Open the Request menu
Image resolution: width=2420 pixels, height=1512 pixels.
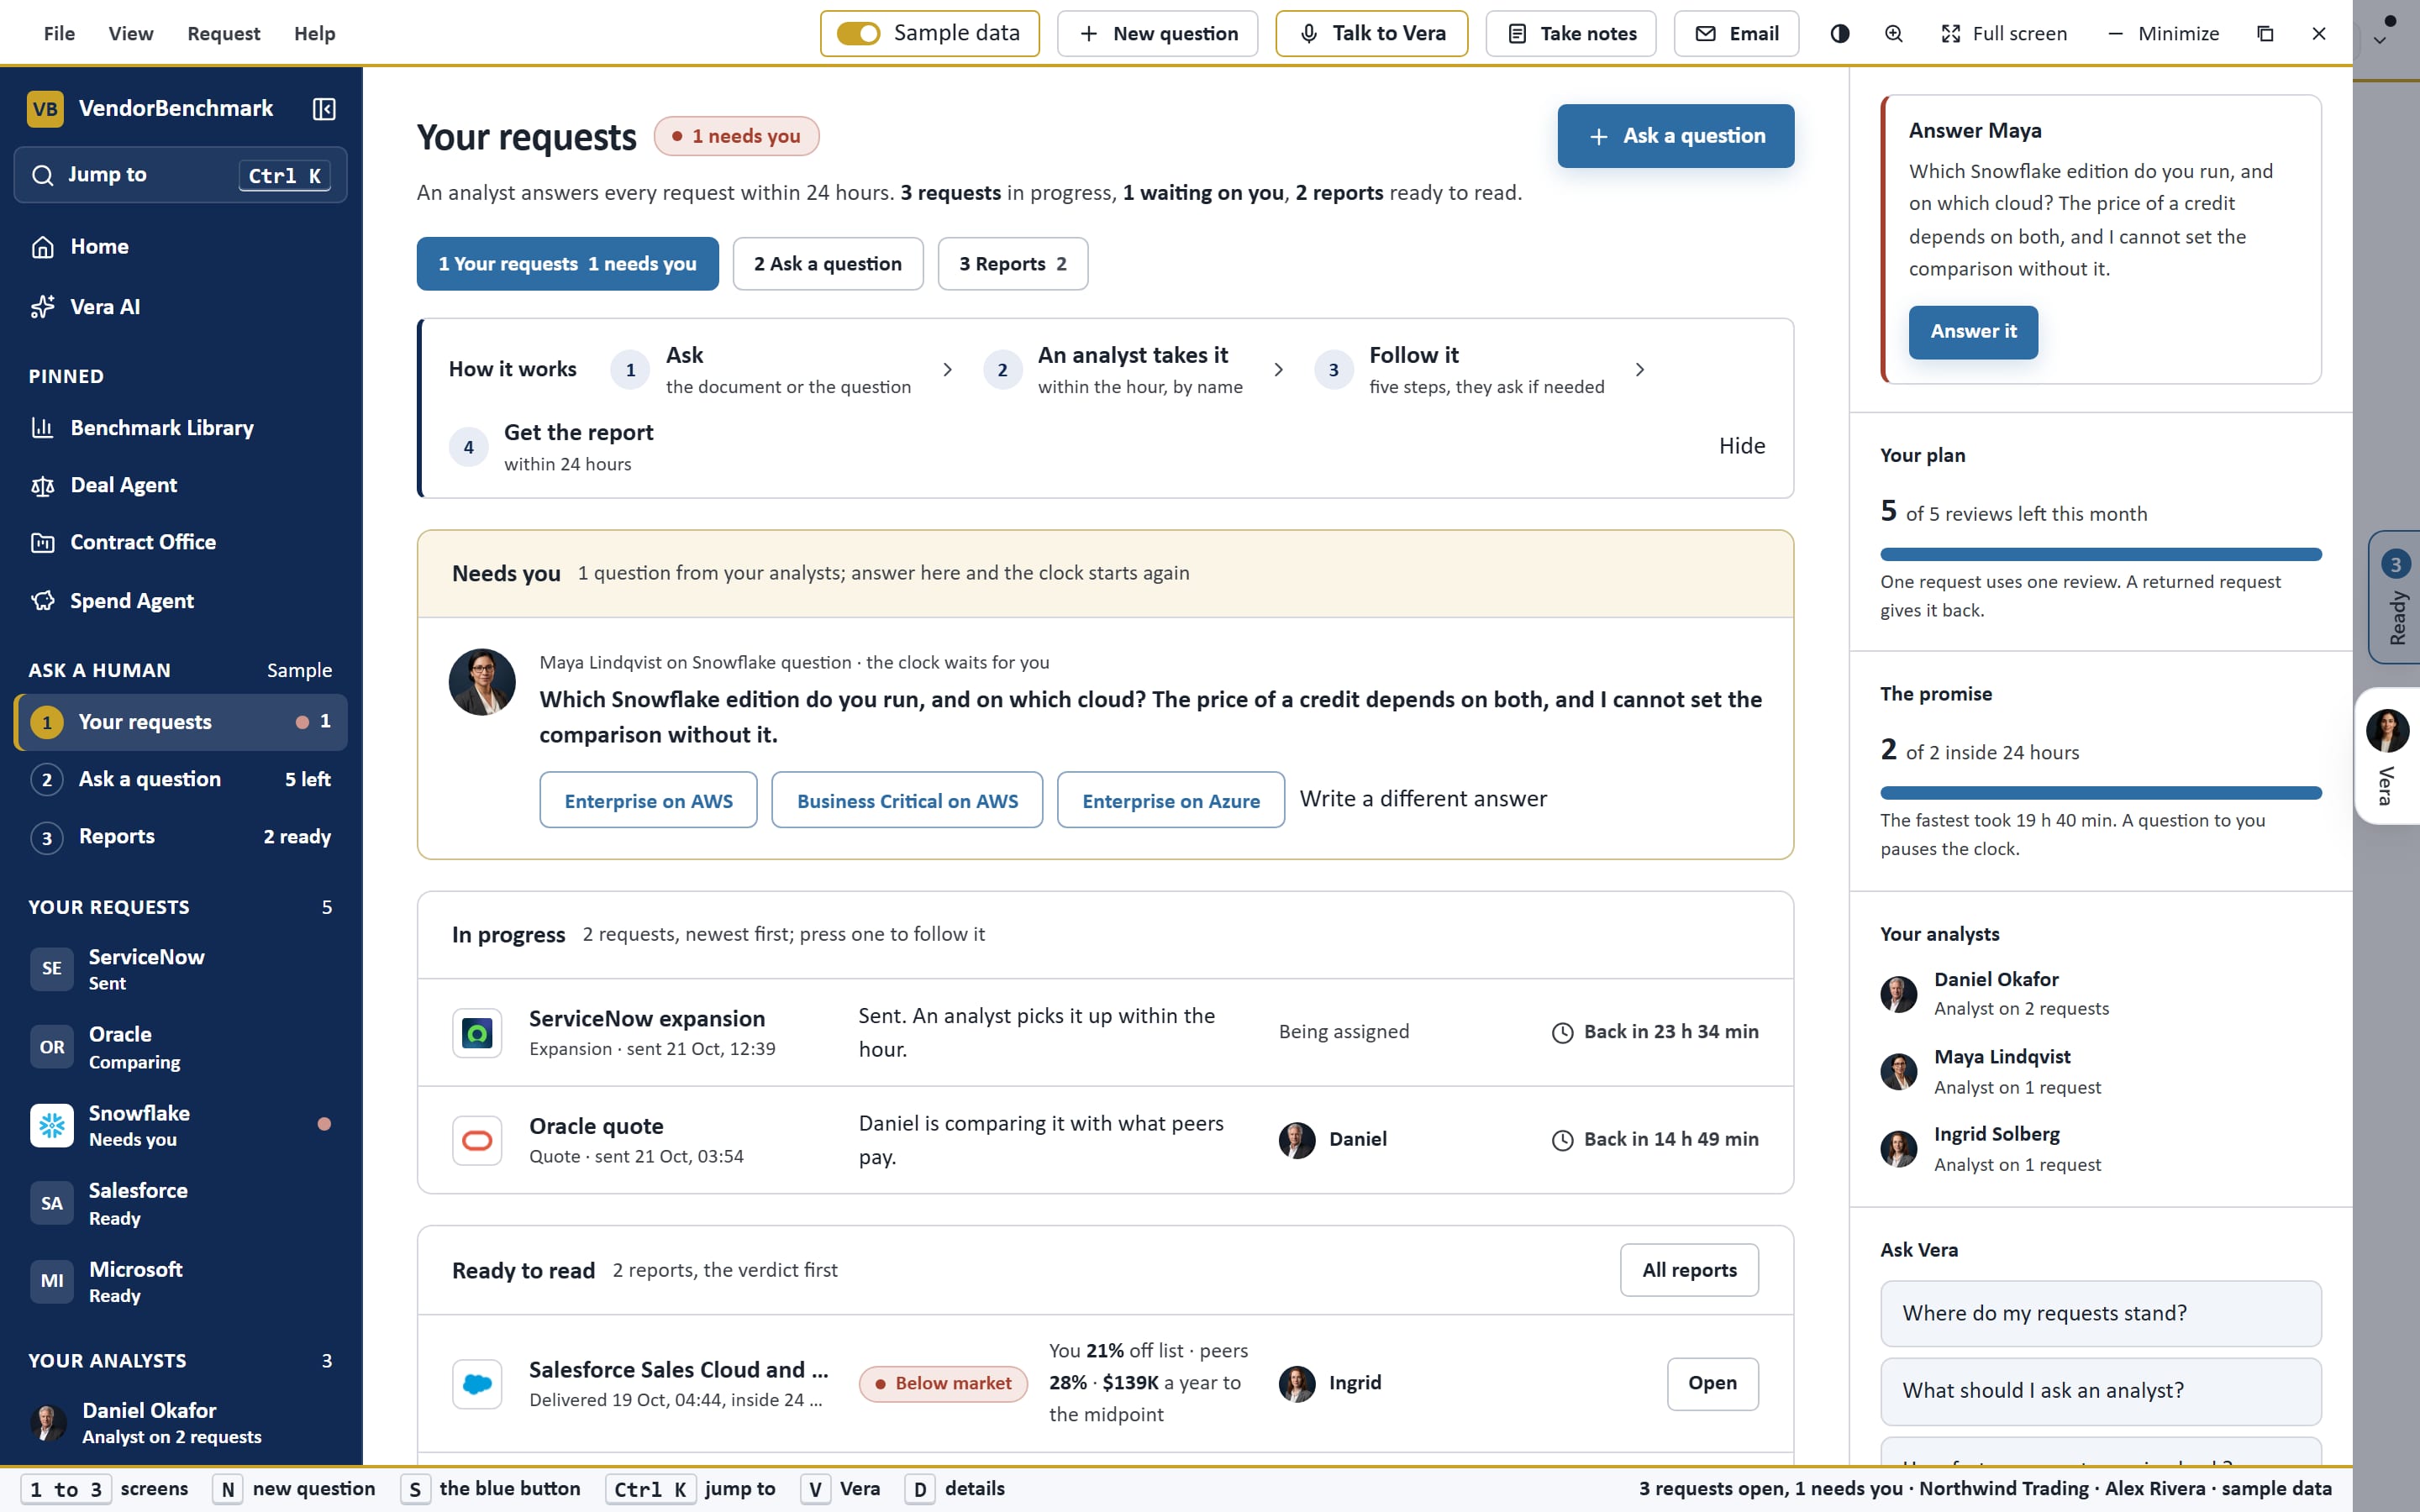click(x=223, y=34)
